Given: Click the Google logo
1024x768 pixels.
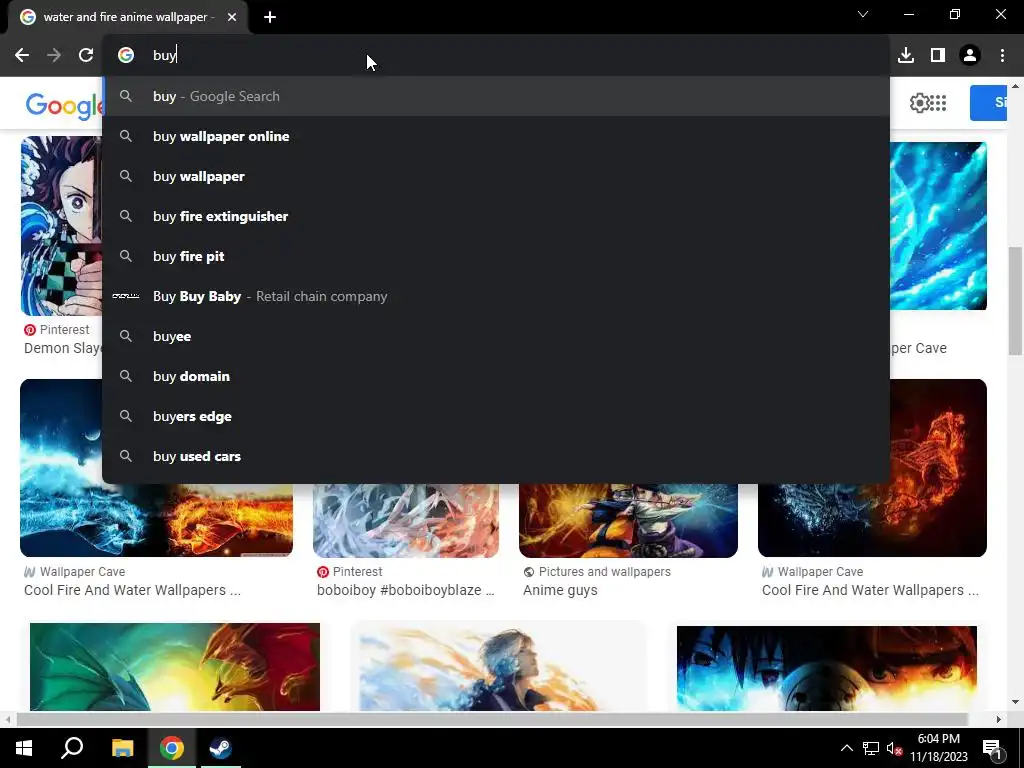Looking at the screenshot, I should [x=64, y=105].
